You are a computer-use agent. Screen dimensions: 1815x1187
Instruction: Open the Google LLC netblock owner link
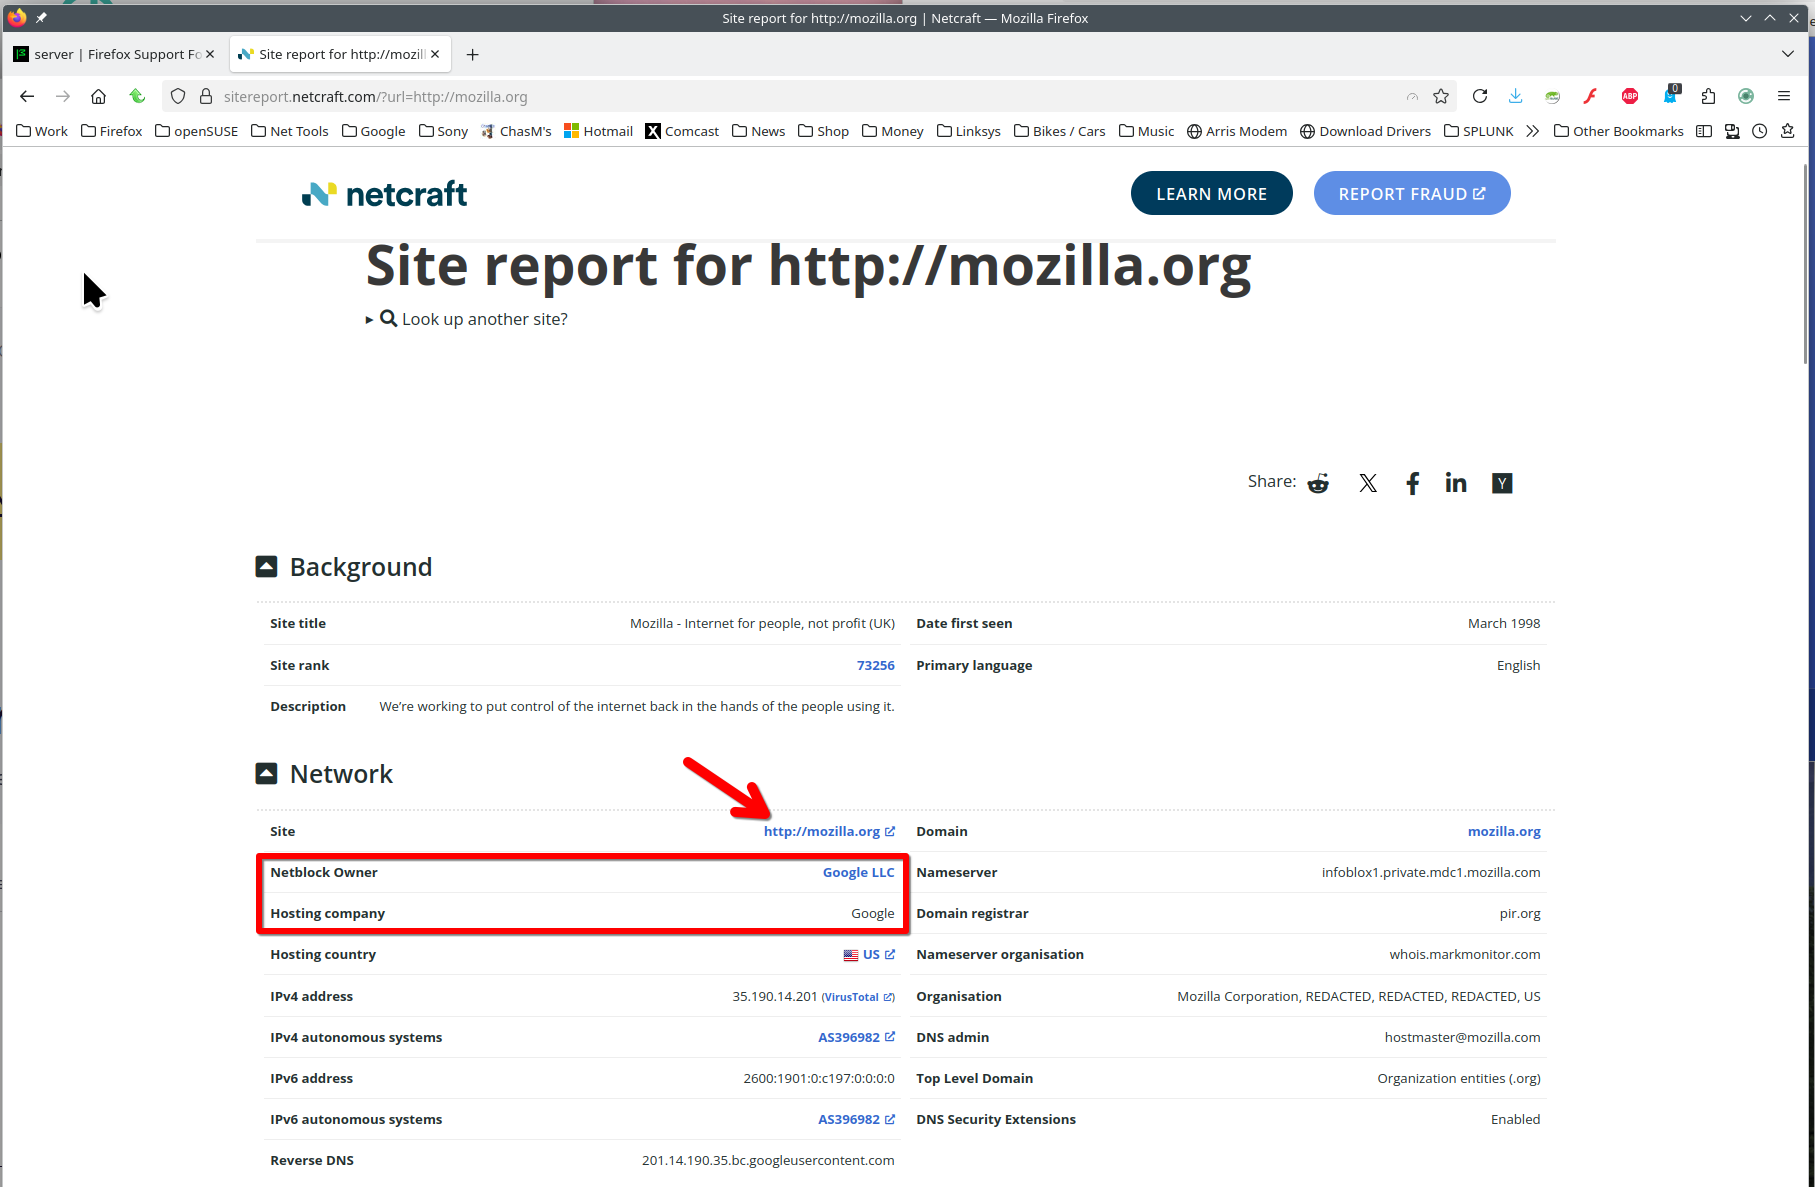click(x=858, y=872)
